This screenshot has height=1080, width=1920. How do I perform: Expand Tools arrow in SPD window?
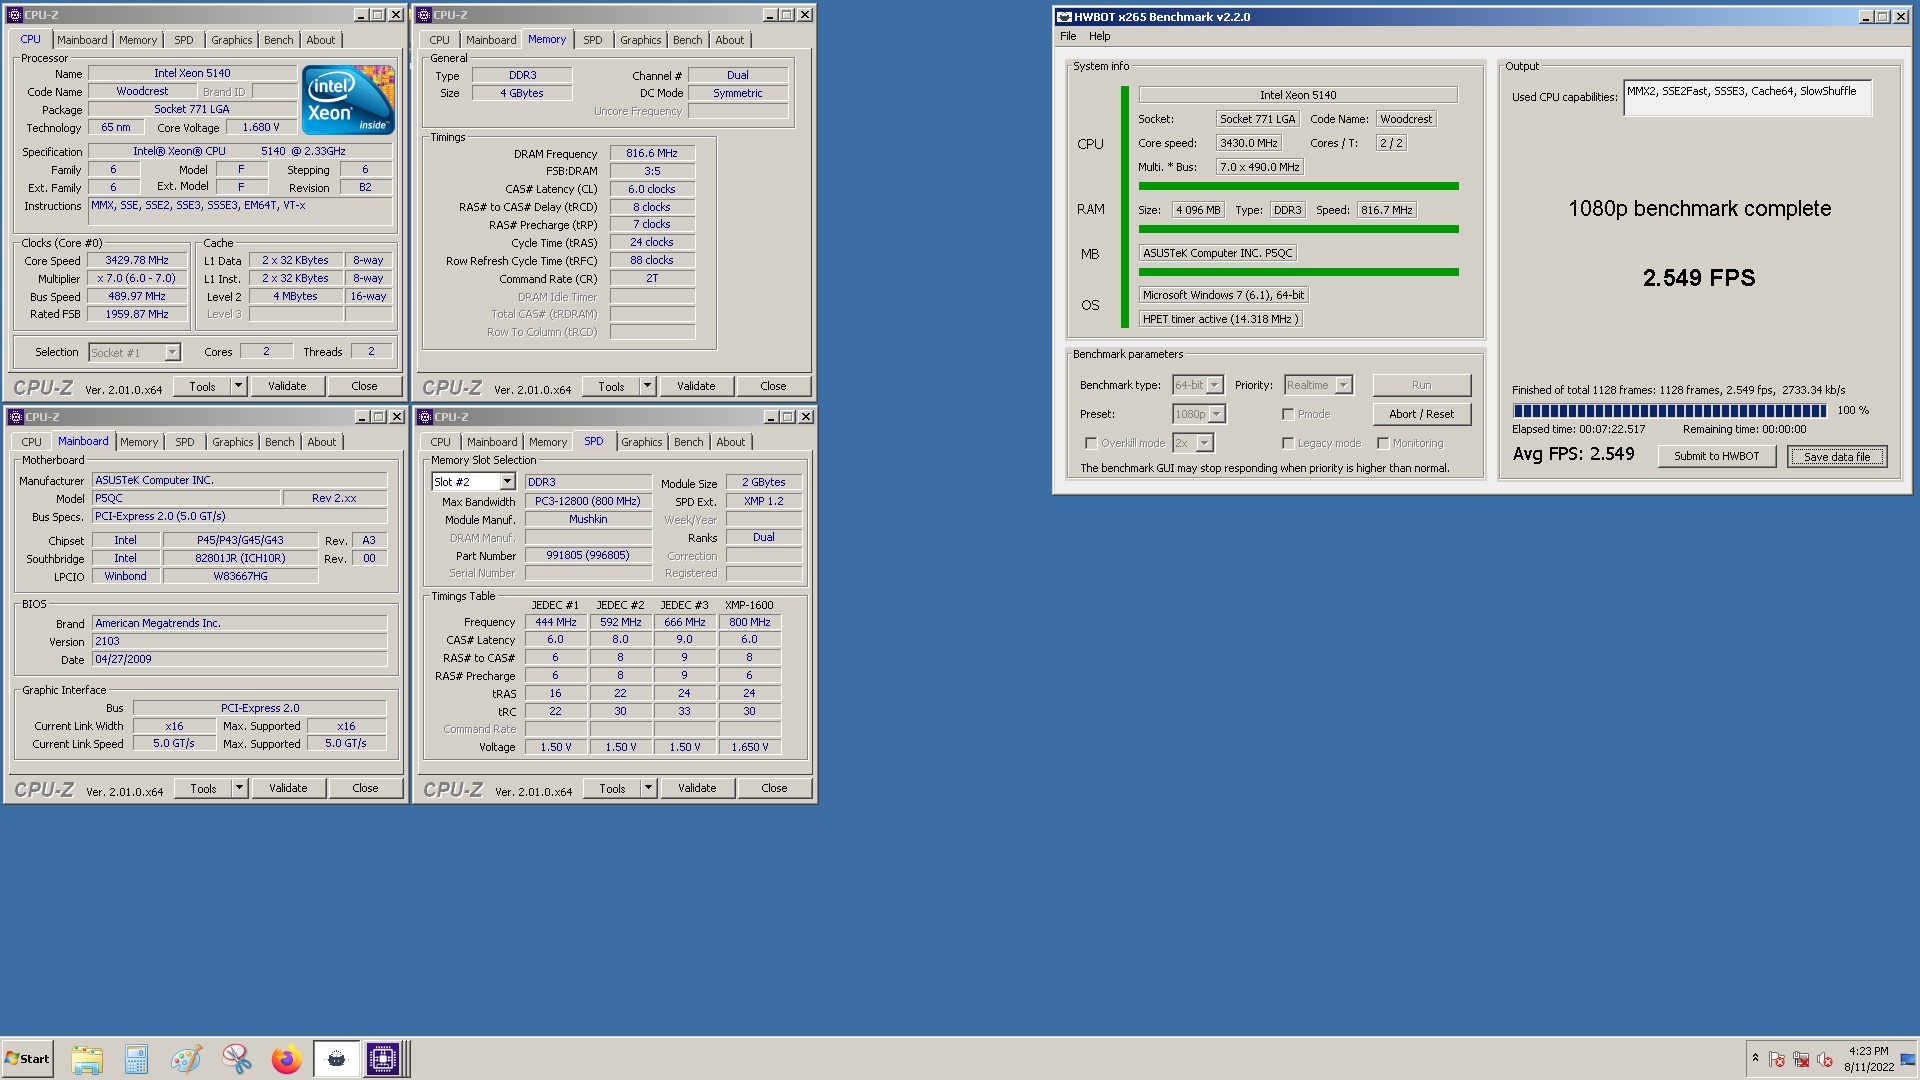(x=648, y=788)
